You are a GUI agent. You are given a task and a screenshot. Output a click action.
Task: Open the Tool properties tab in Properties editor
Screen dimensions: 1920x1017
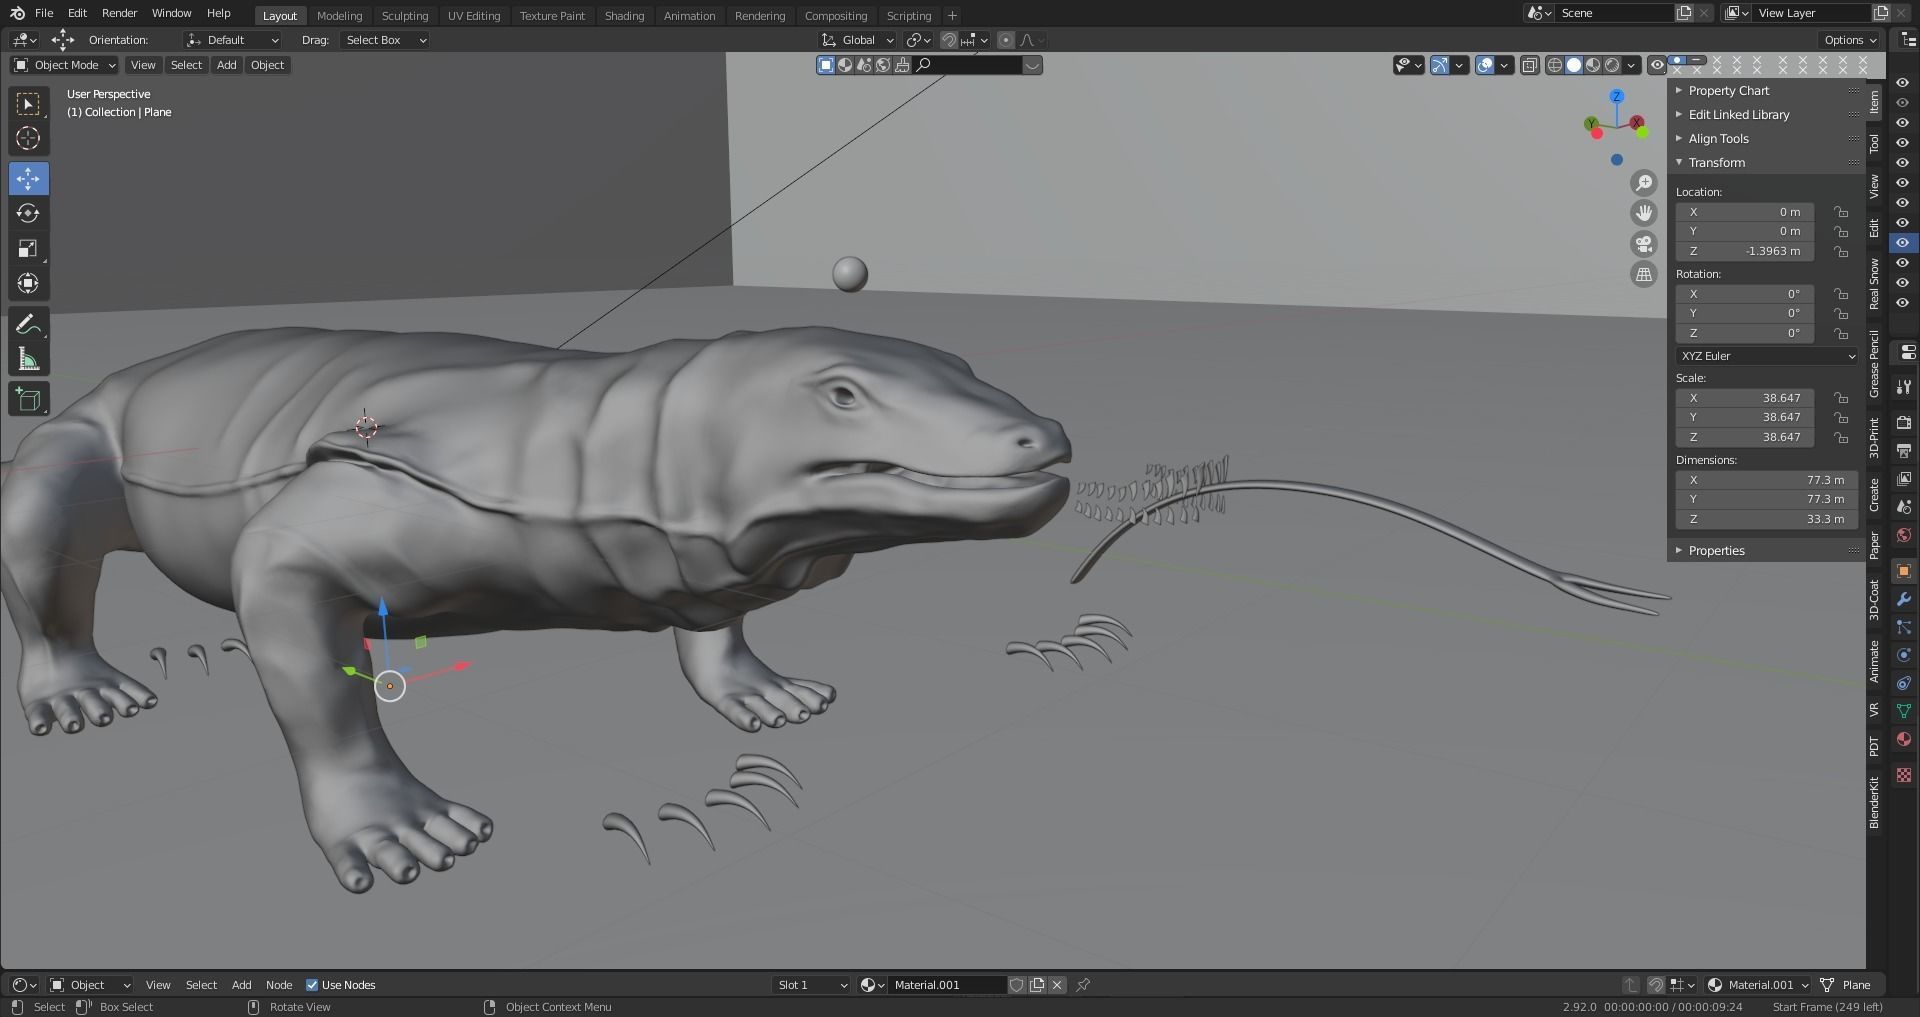[1904, 387]
